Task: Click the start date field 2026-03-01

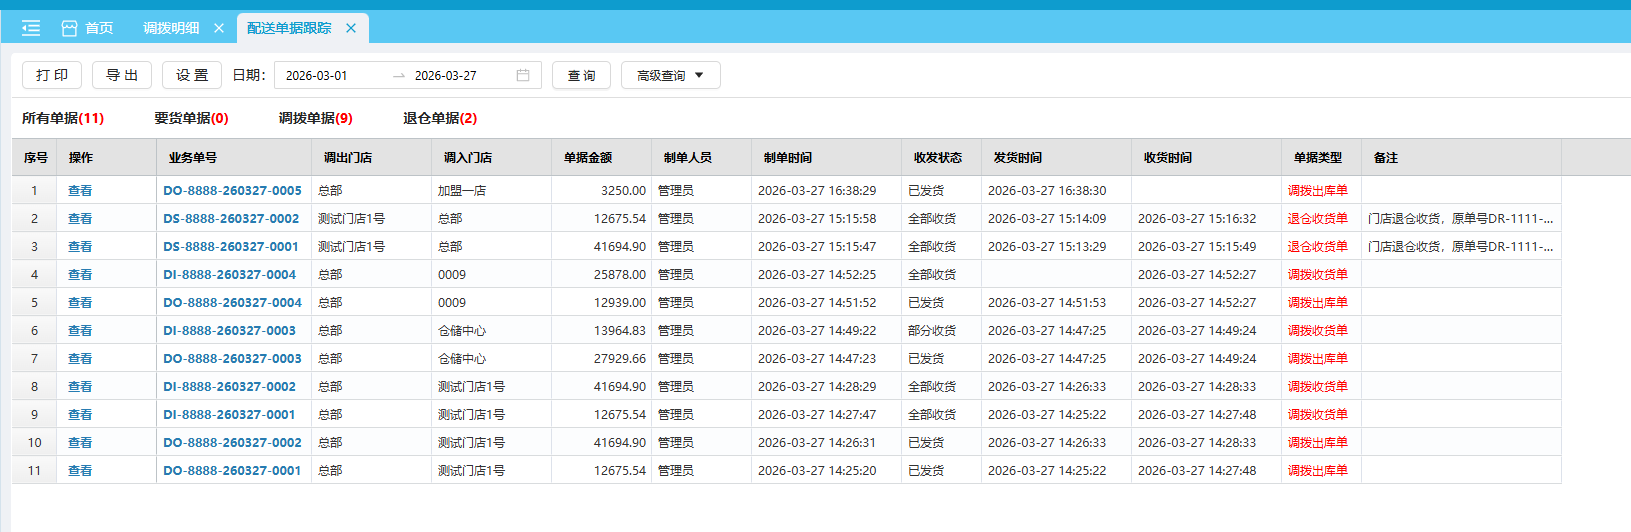Action: click(317, 75)
